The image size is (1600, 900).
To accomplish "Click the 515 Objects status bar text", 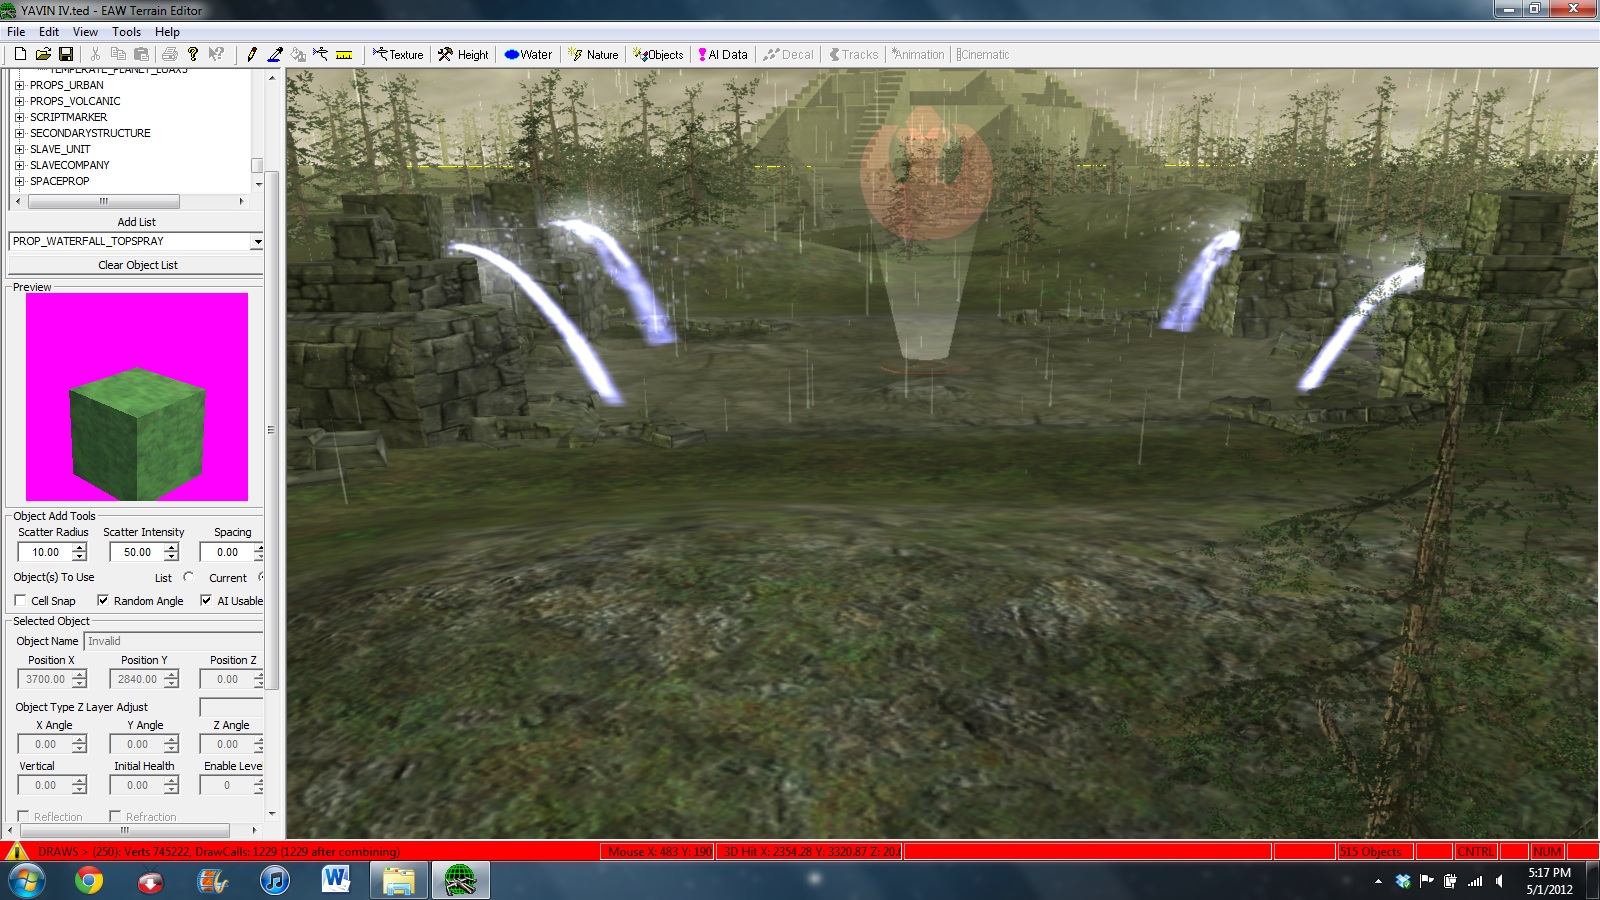I will pos(1370,852).
